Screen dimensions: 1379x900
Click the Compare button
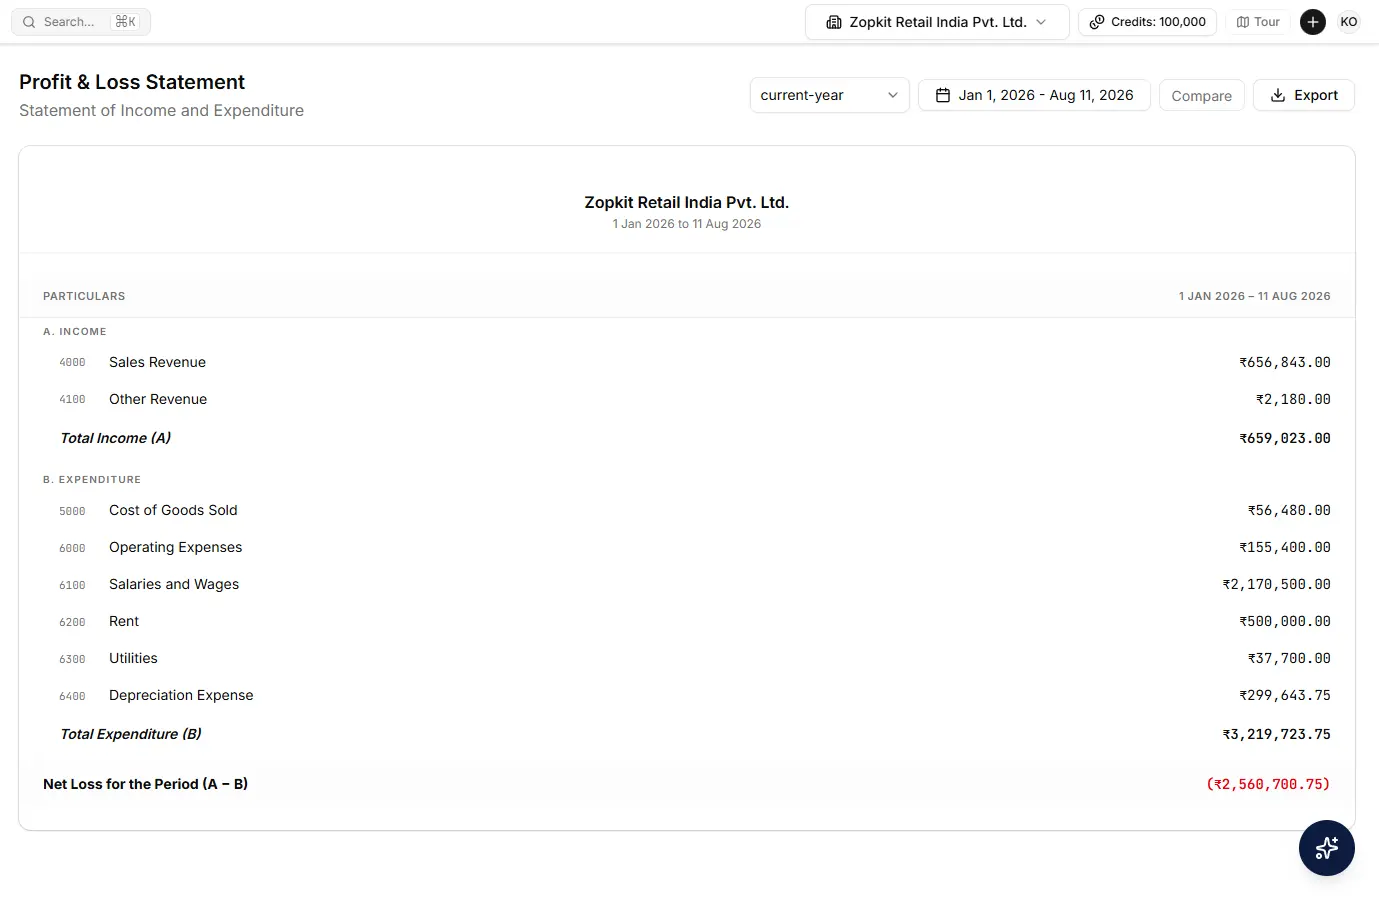click(x=1201, y=96)
